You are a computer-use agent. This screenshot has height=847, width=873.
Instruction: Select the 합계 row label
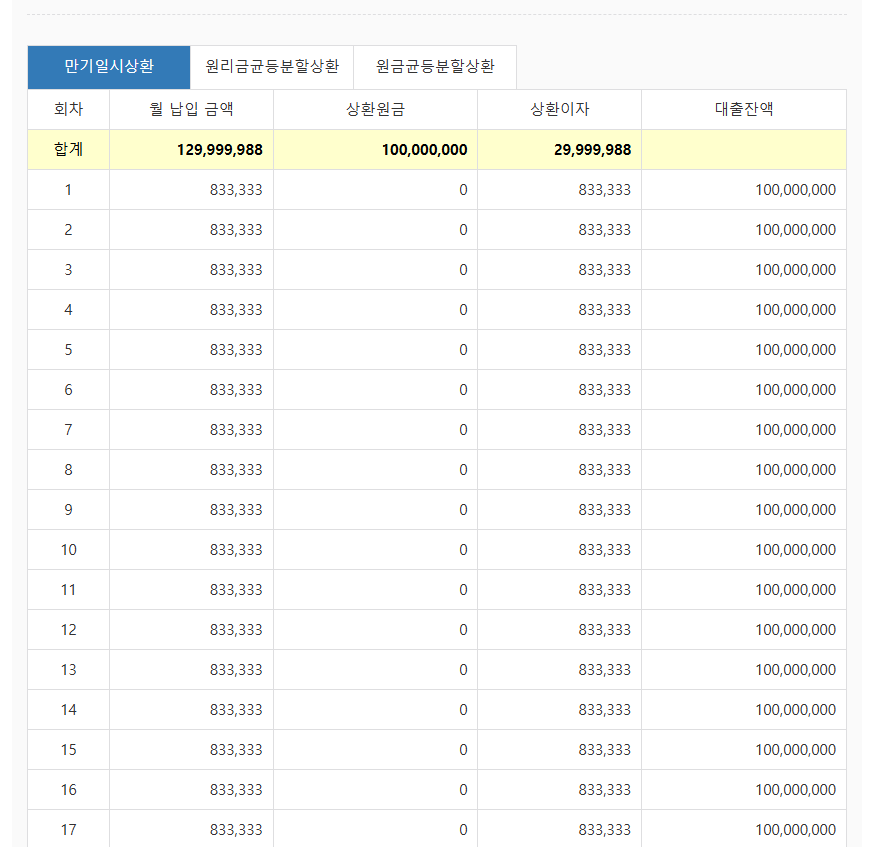(x=68, y=149)
